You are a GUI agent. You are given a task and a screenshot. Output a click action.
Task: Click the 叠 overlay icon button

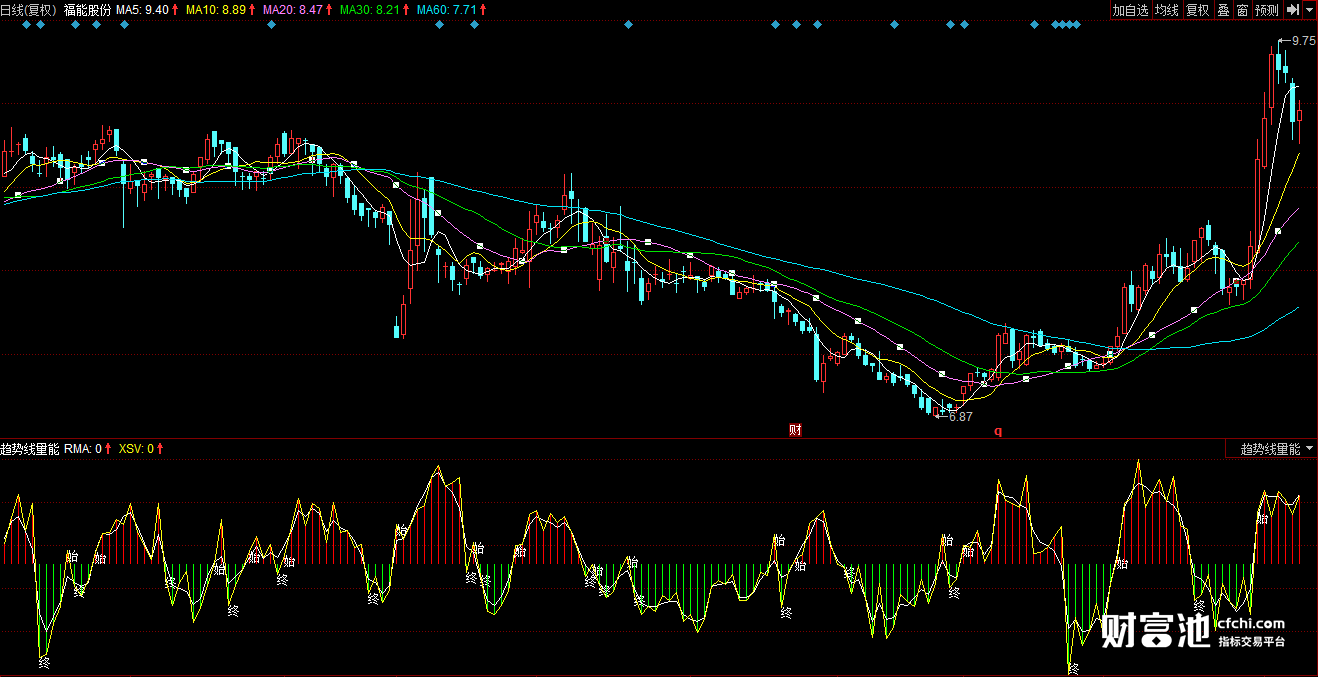(1223, 10)
